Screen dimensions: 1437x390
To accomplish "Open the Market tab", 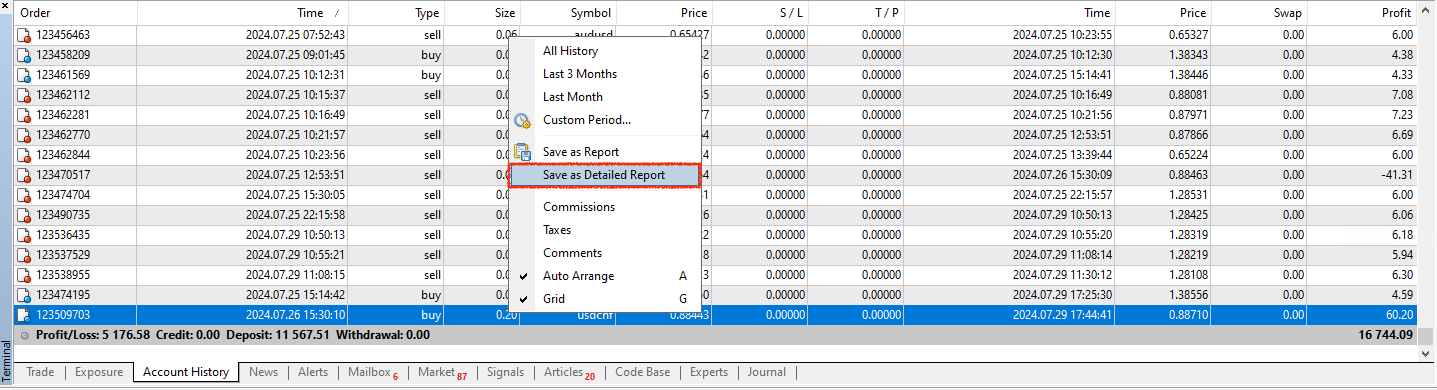I will [x=442, y=372].
